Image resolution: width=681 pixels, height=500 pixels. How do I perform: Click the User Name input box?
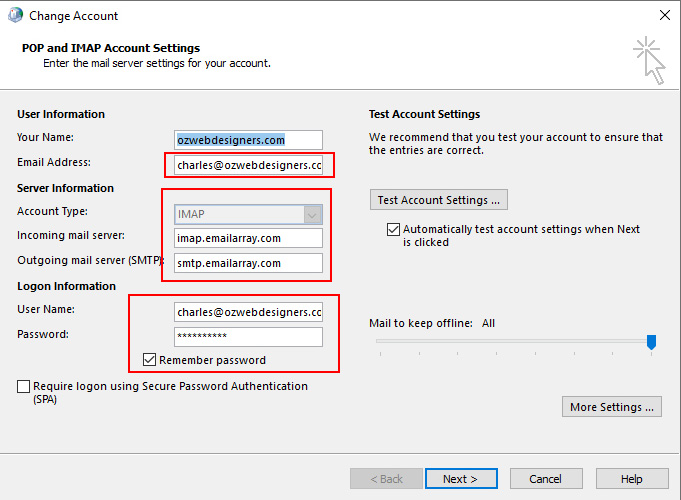[248, 312]
